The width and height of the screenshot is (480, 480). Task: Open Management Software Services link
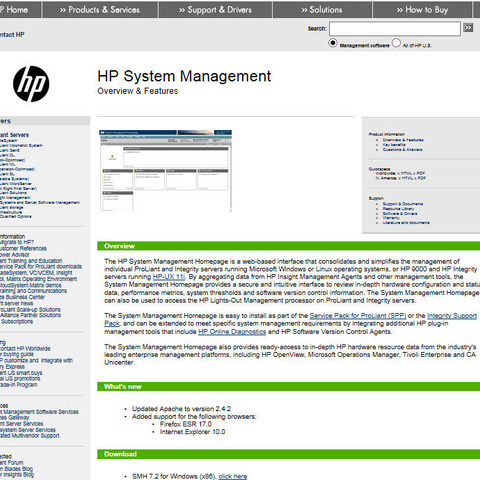tap(39, 412)
